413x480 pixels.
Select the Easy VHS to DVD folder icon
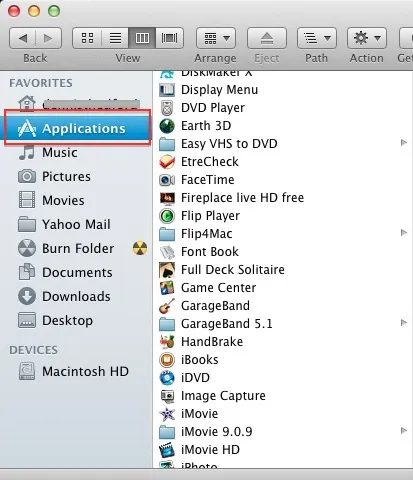[167, 144]
